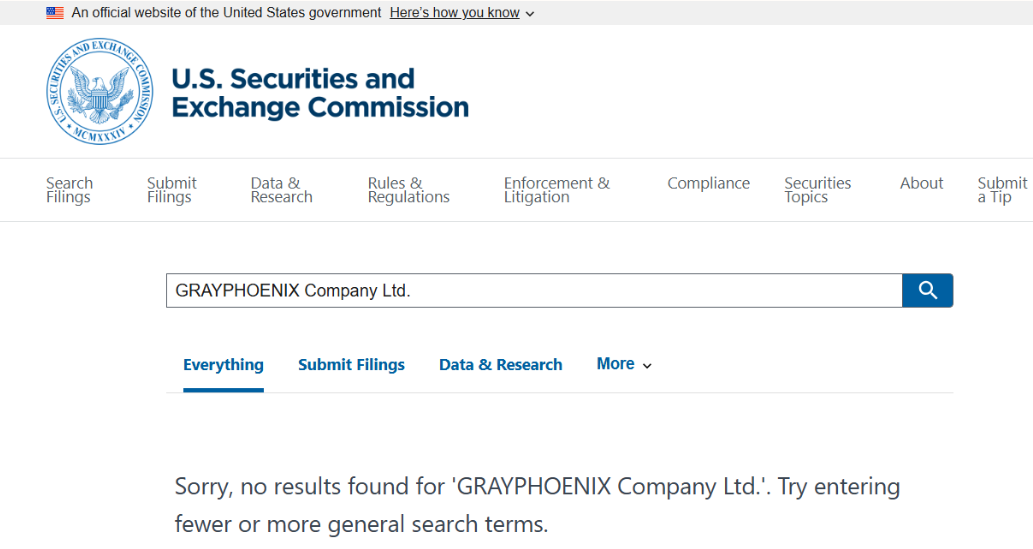Open the About navigation menu

click(x=921, y=183)
